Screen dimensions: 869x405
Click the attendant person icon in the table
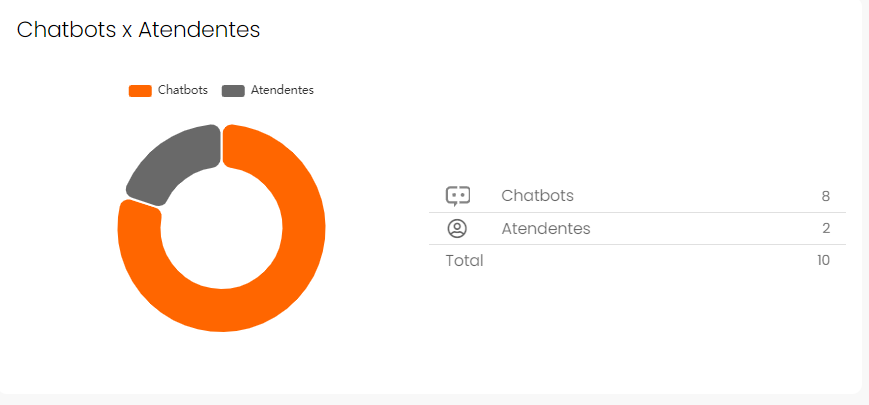[x=457, y=229]
